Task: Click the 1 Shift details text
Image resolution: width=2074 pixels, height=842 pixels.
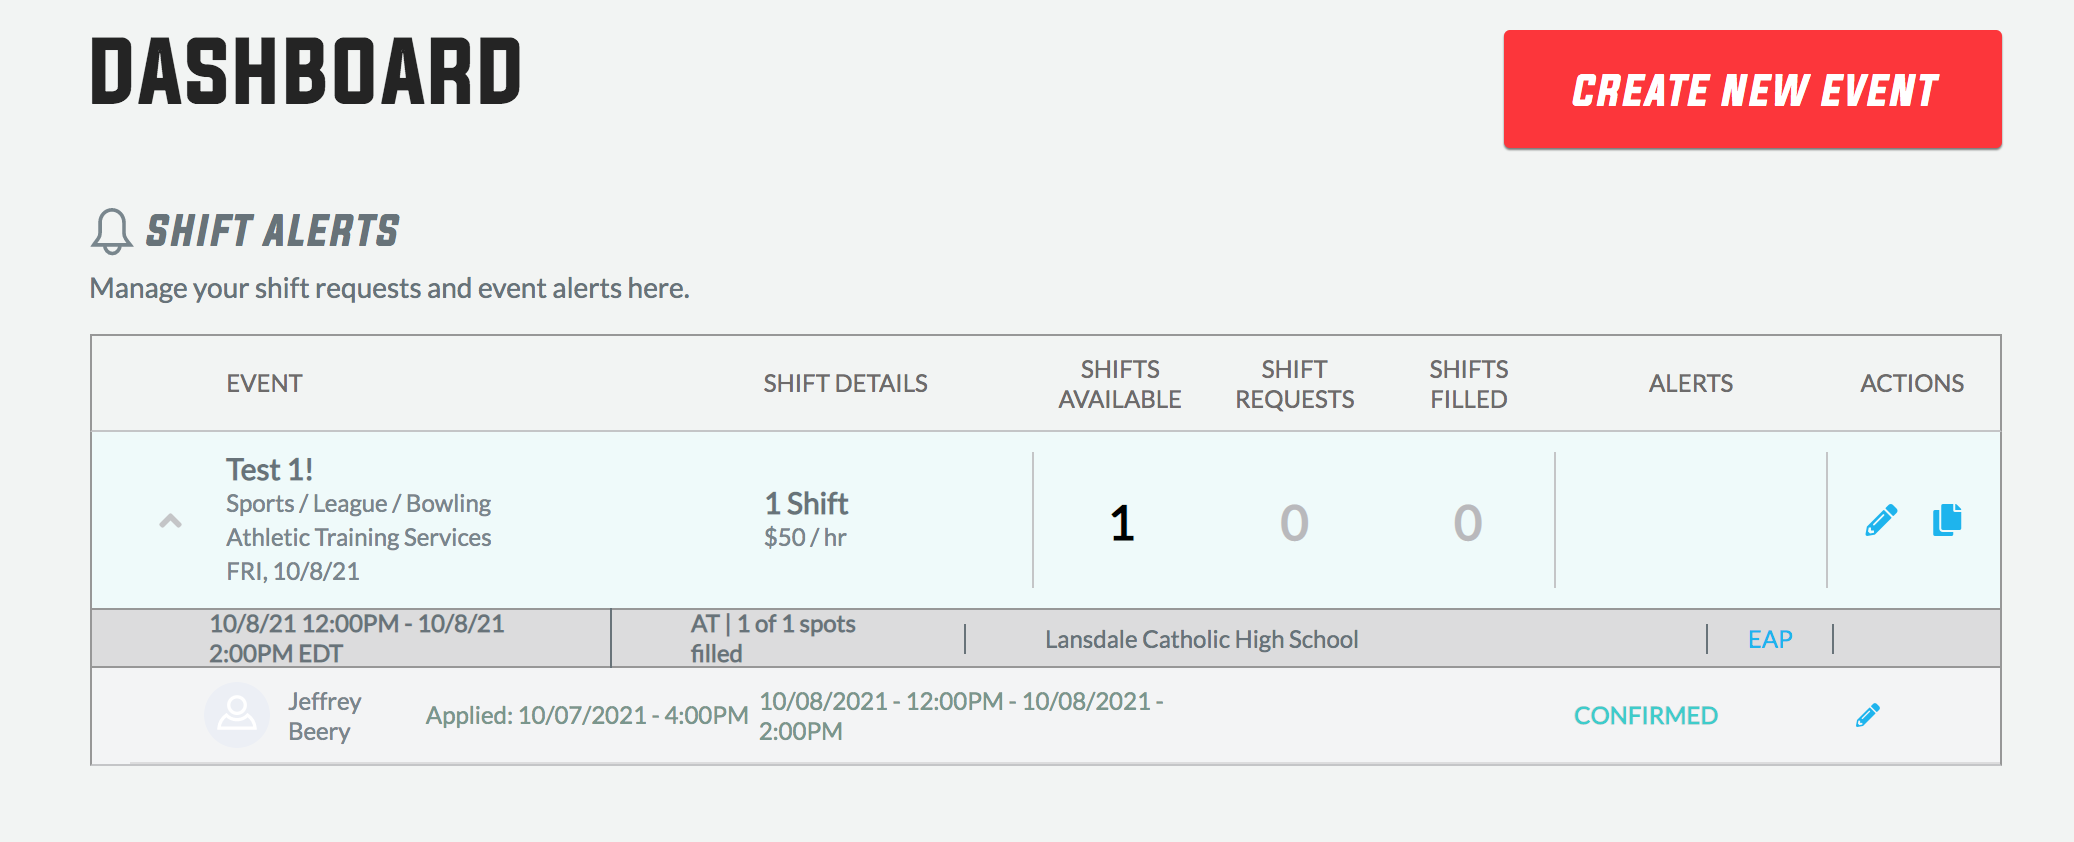Action: tap(806, 503)
